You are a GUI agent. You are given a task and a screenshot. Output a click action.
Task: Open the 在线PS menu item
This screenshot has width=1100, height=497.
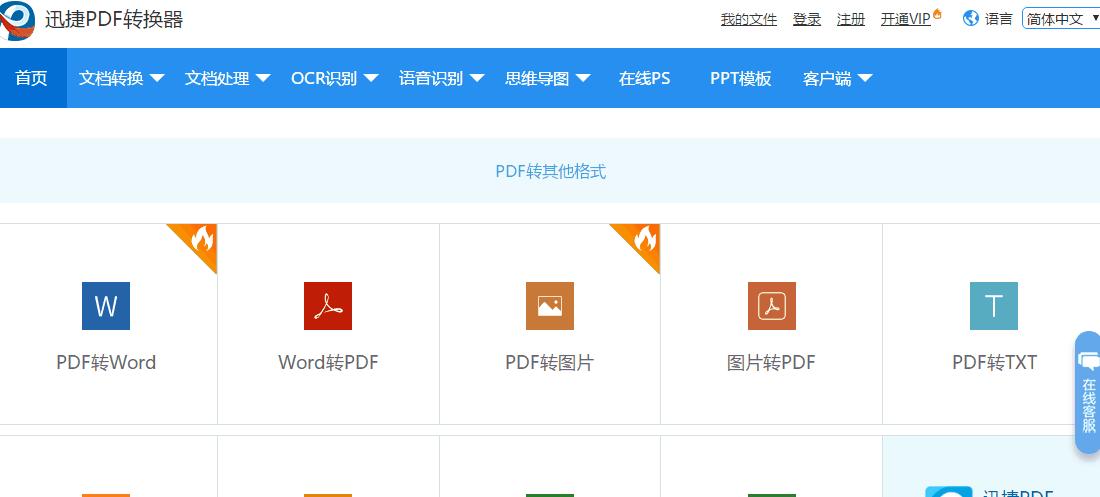(x=644, y=78)
